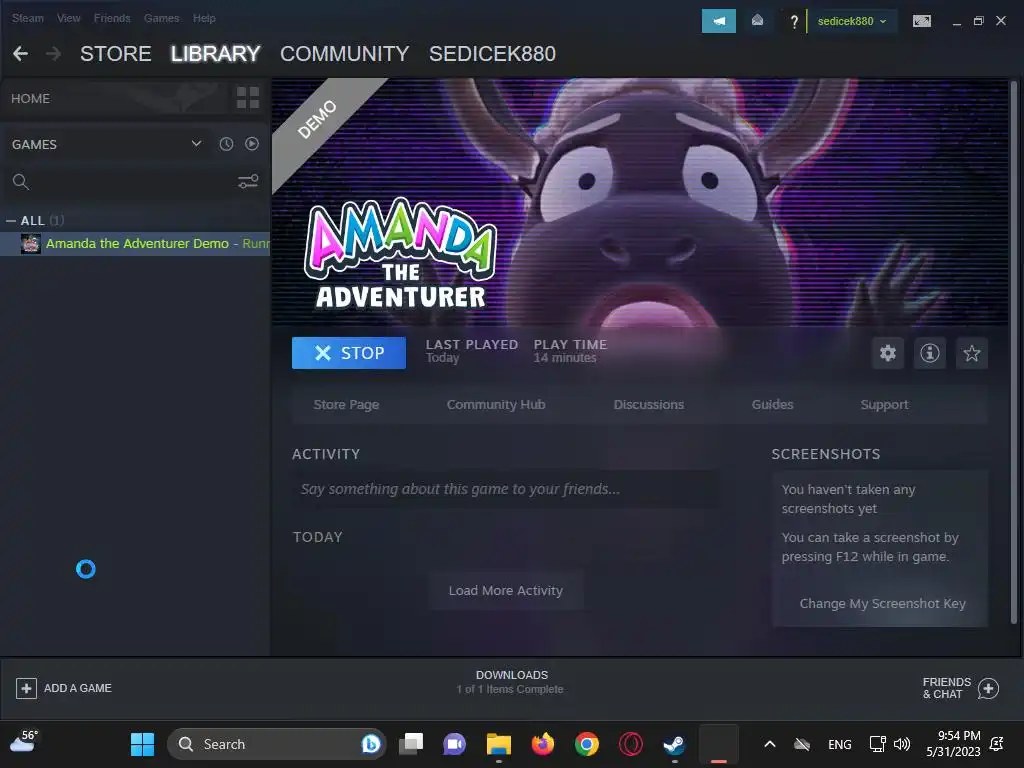
Task: Open advanced library filter options icon
Action: coord(248,182)
